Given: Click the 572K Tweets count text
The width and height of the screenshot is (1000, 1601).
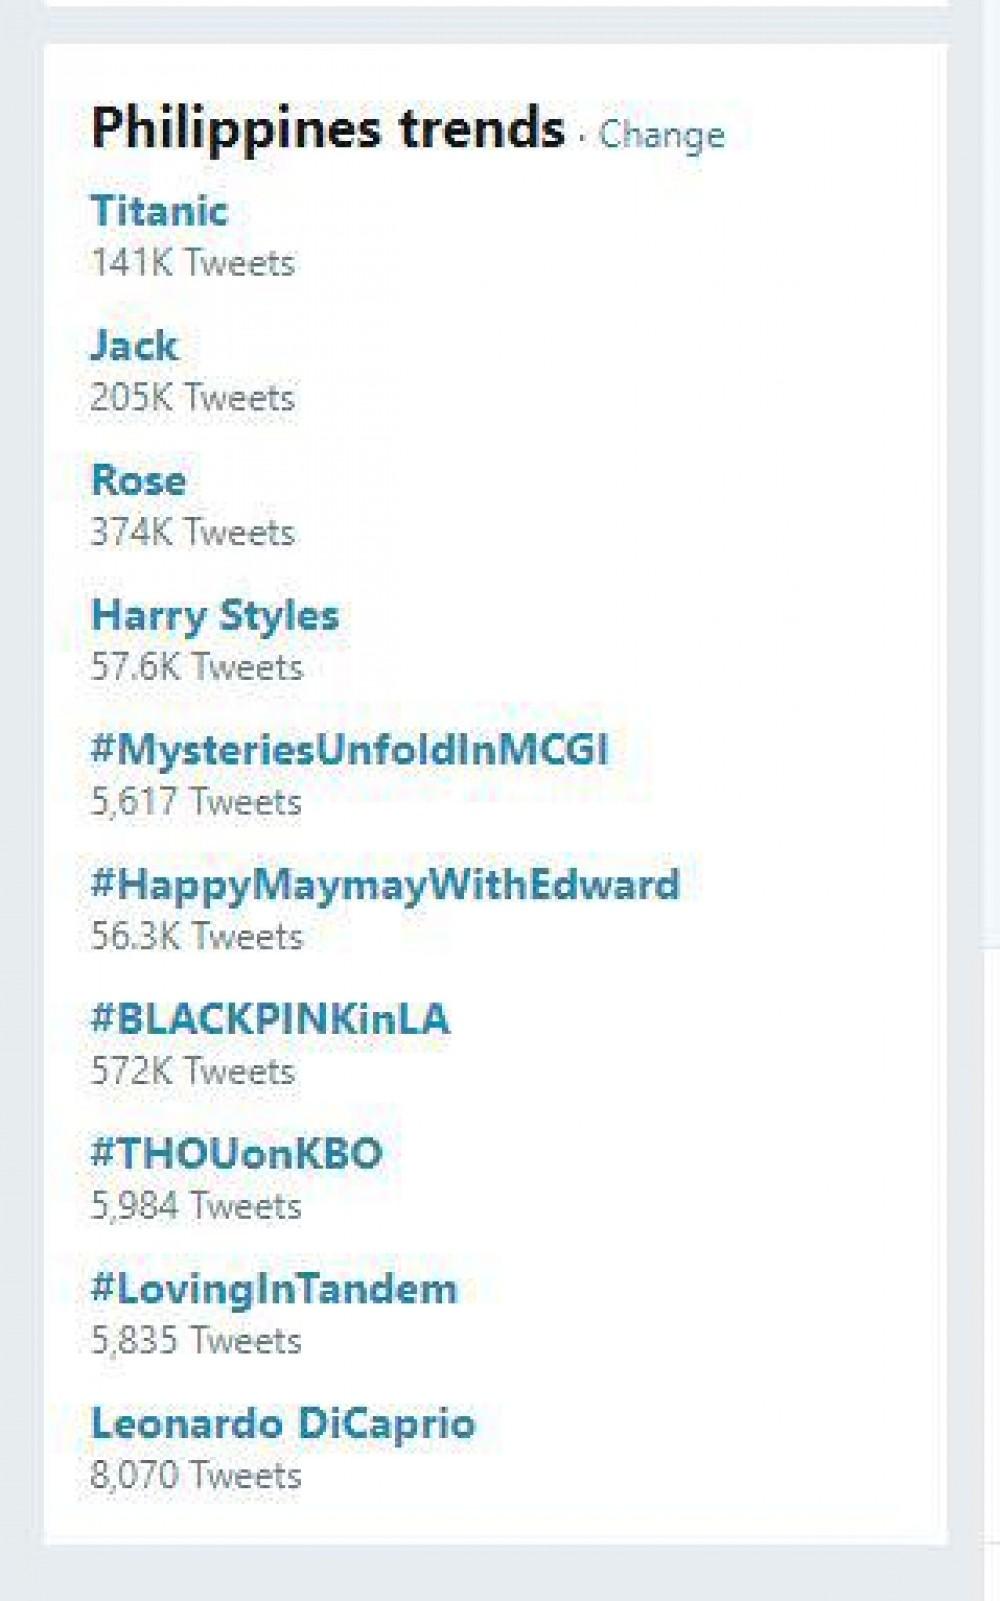Looking at the screenshot, I should pyautogui.click(x=193, y=1072).
